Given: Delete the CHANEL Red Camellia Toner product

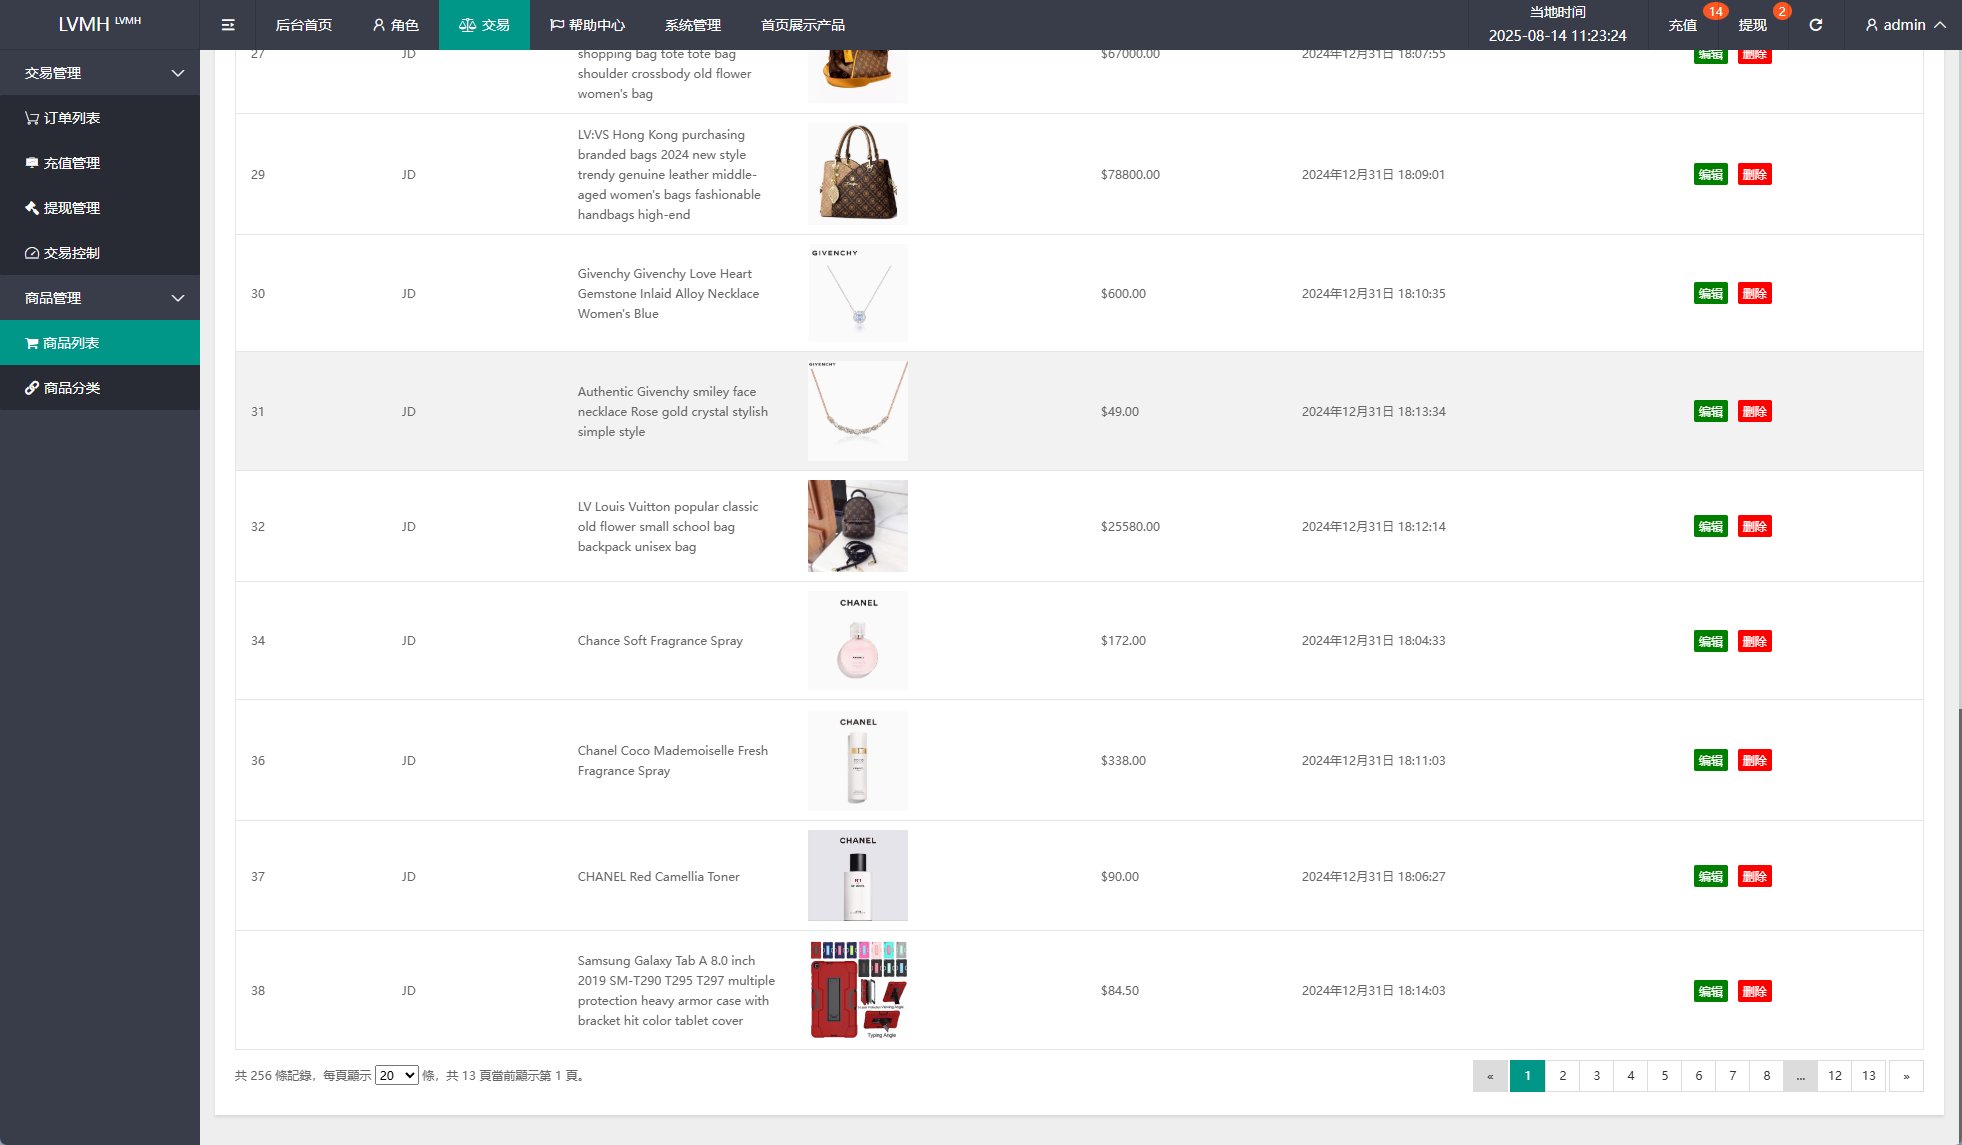Looking at the screenshot, I should pos(1754,876).
